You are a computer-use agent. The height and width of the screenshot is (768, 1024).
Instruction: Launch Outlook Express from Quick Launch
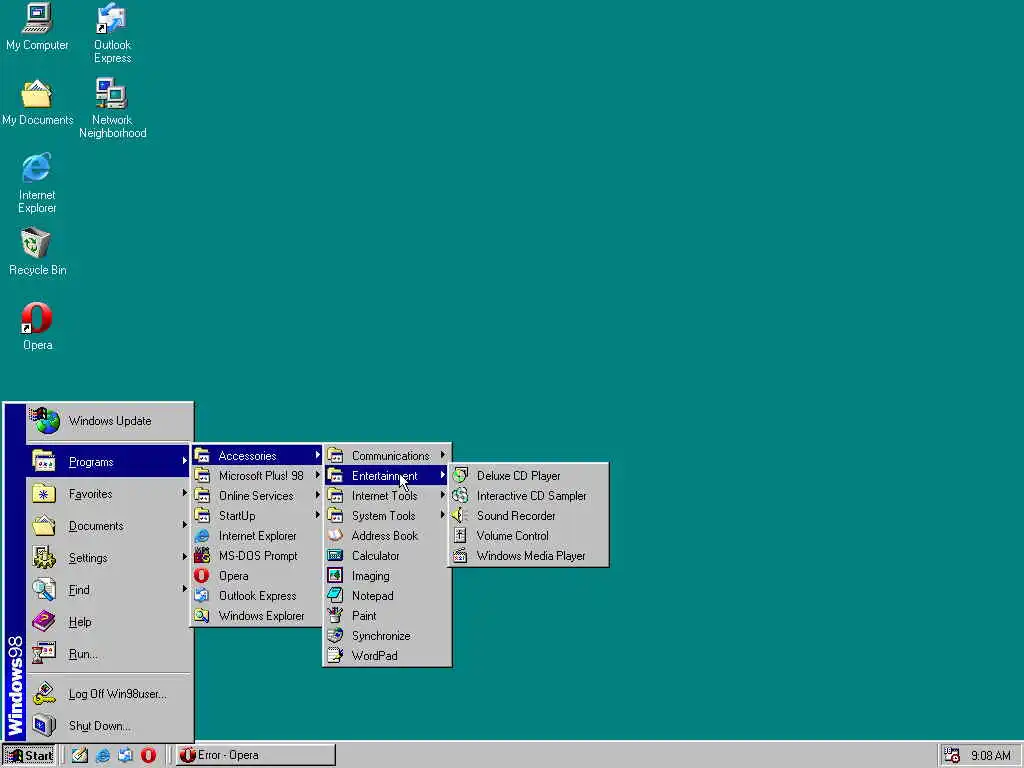pos(125,755)
